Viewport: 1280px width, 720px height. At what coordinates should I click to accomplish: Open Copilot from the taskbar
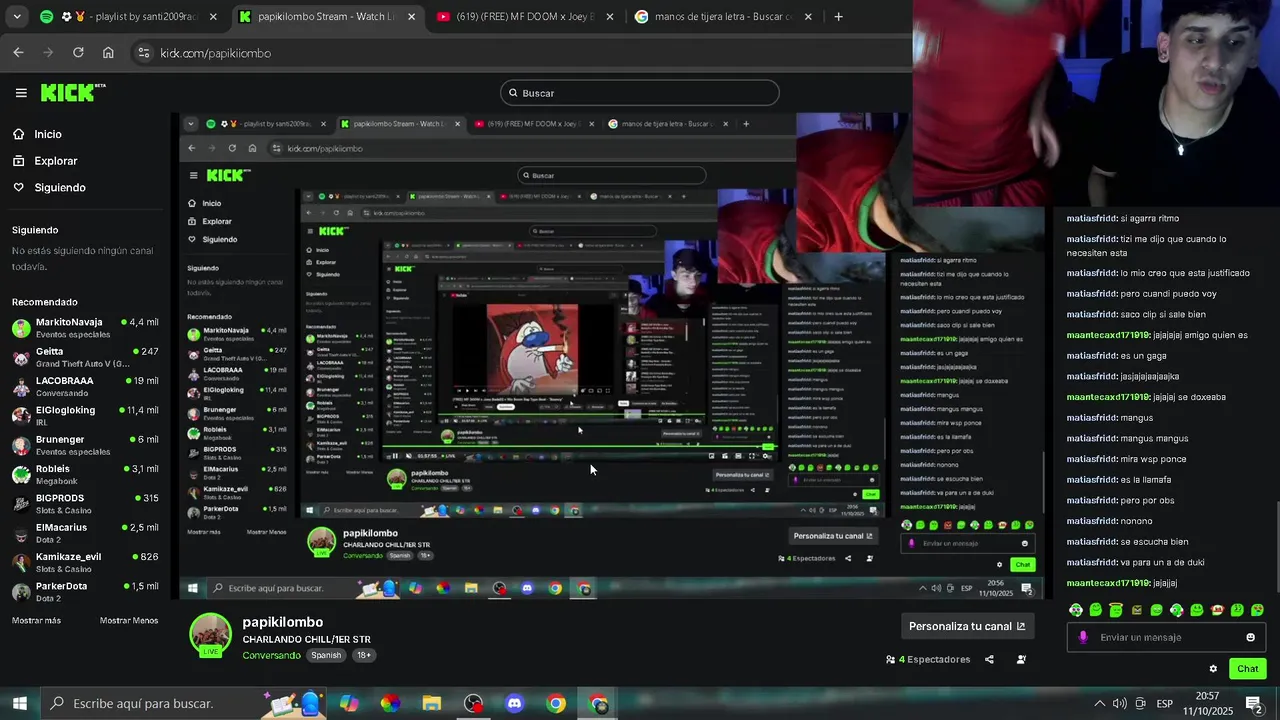pyautogui.click(x=349, y=704)
